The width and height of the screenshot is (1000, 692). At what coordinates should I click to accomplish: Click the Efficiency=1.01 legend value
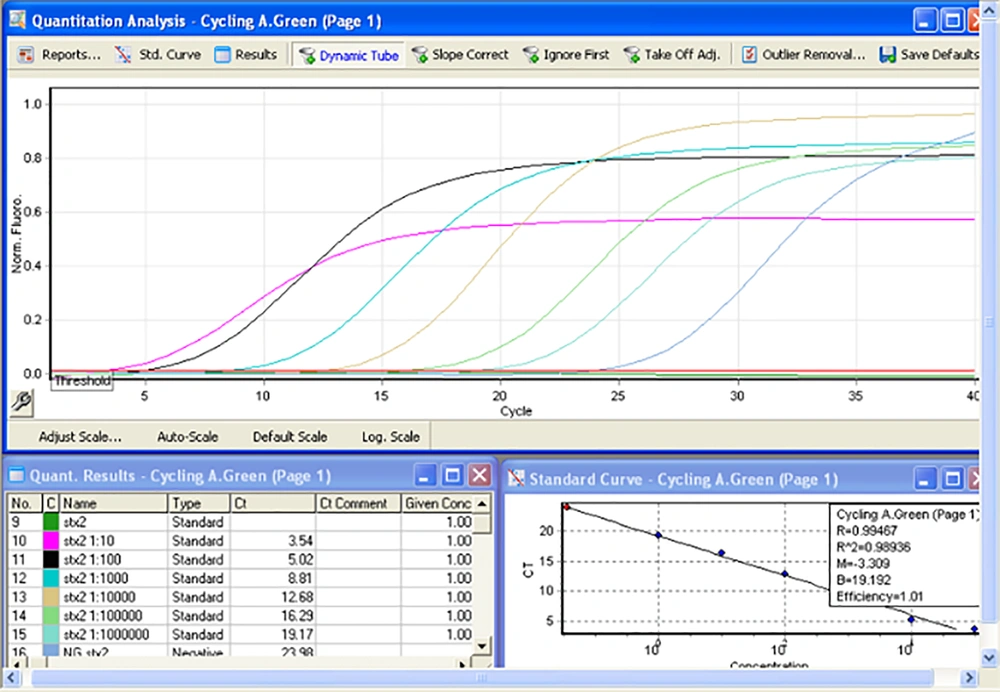click(879, 597)
